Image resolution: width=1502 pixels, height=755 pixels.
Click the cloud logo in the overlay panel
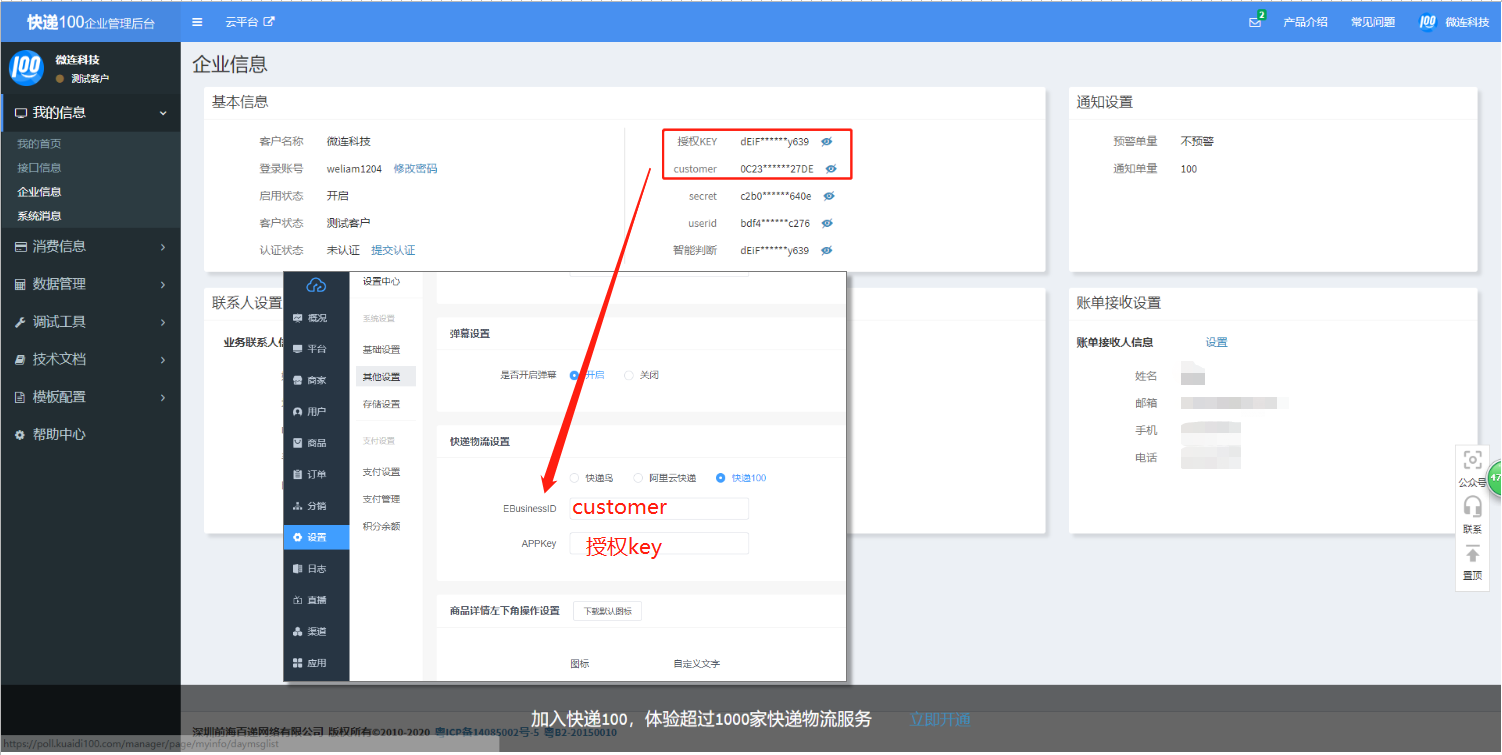tap(316, 286)
